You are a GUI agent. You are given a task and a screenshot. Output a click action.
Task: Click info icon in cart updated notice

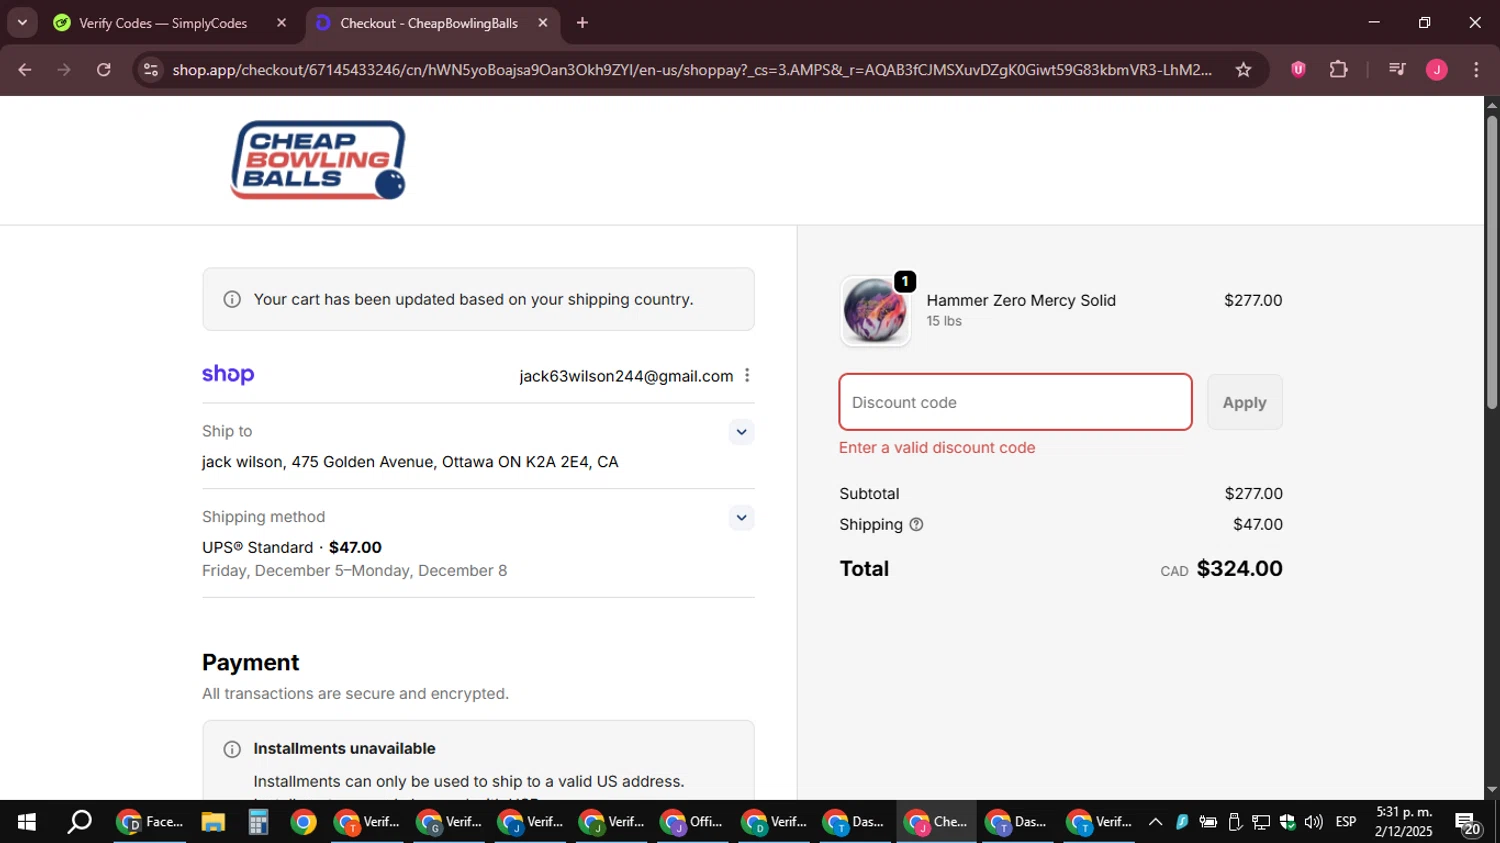coord(232,299)
